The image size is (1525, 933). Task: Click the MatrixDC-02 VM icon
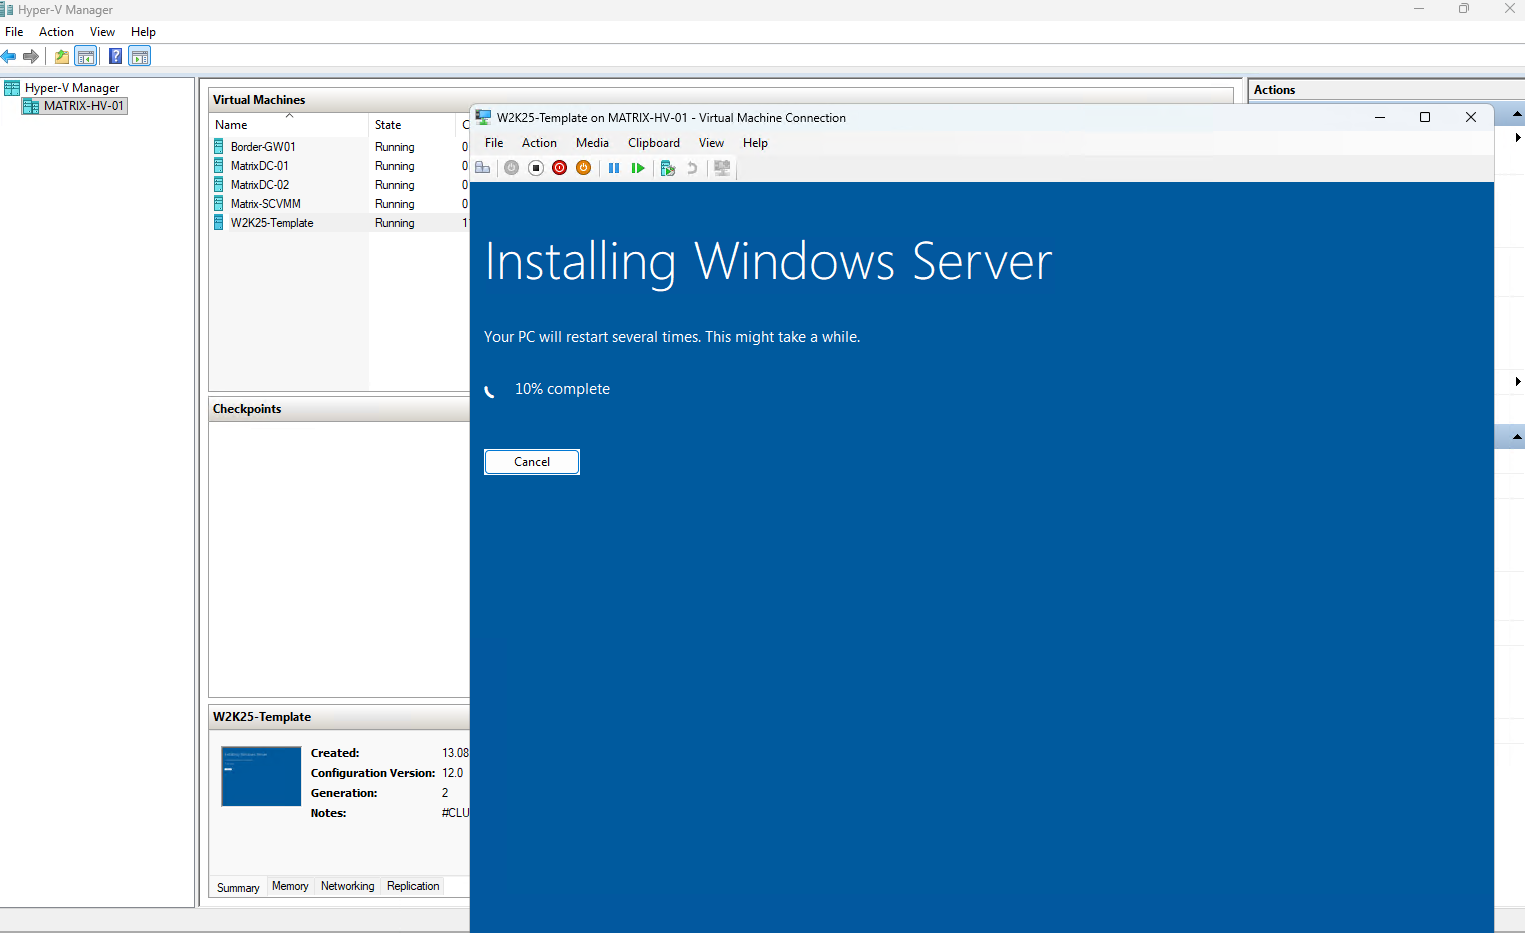pos(219,185)
